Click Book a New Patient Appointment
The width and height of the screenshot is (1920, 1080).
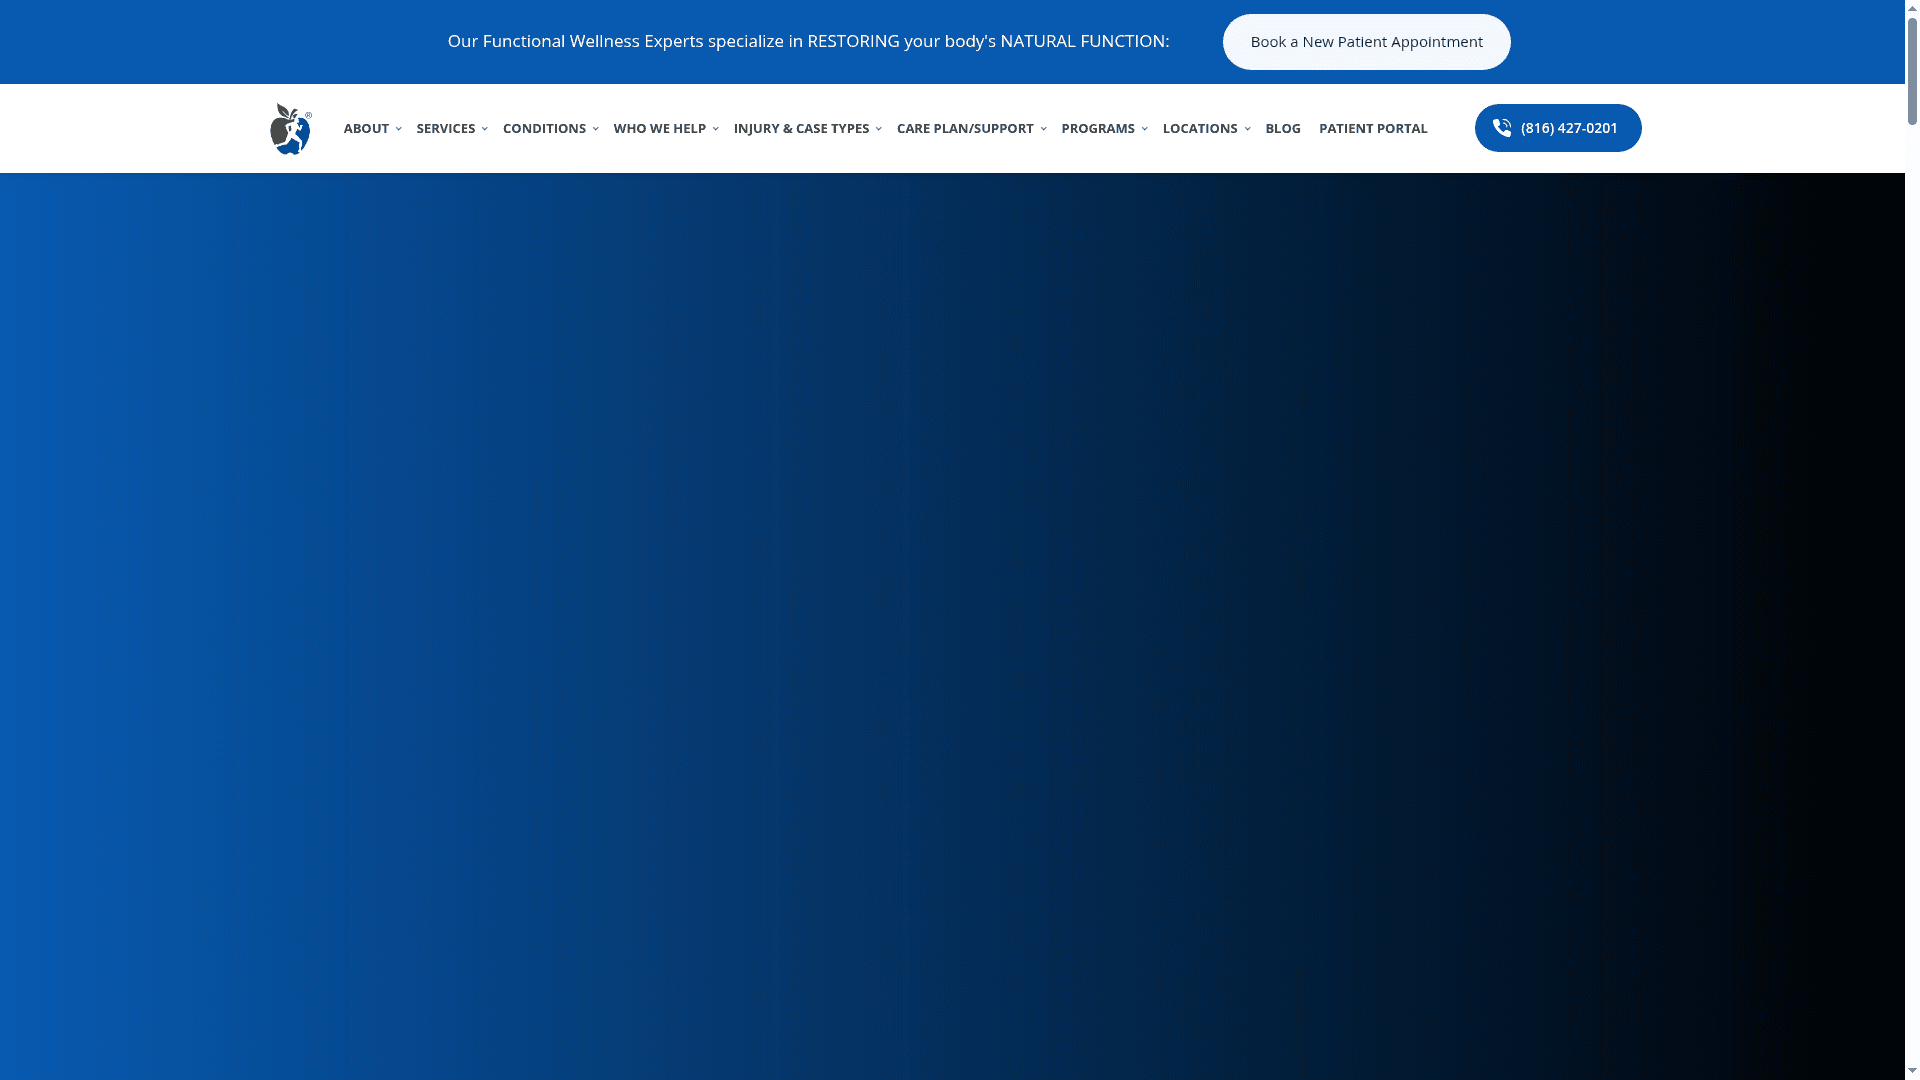pos(1366,41)
